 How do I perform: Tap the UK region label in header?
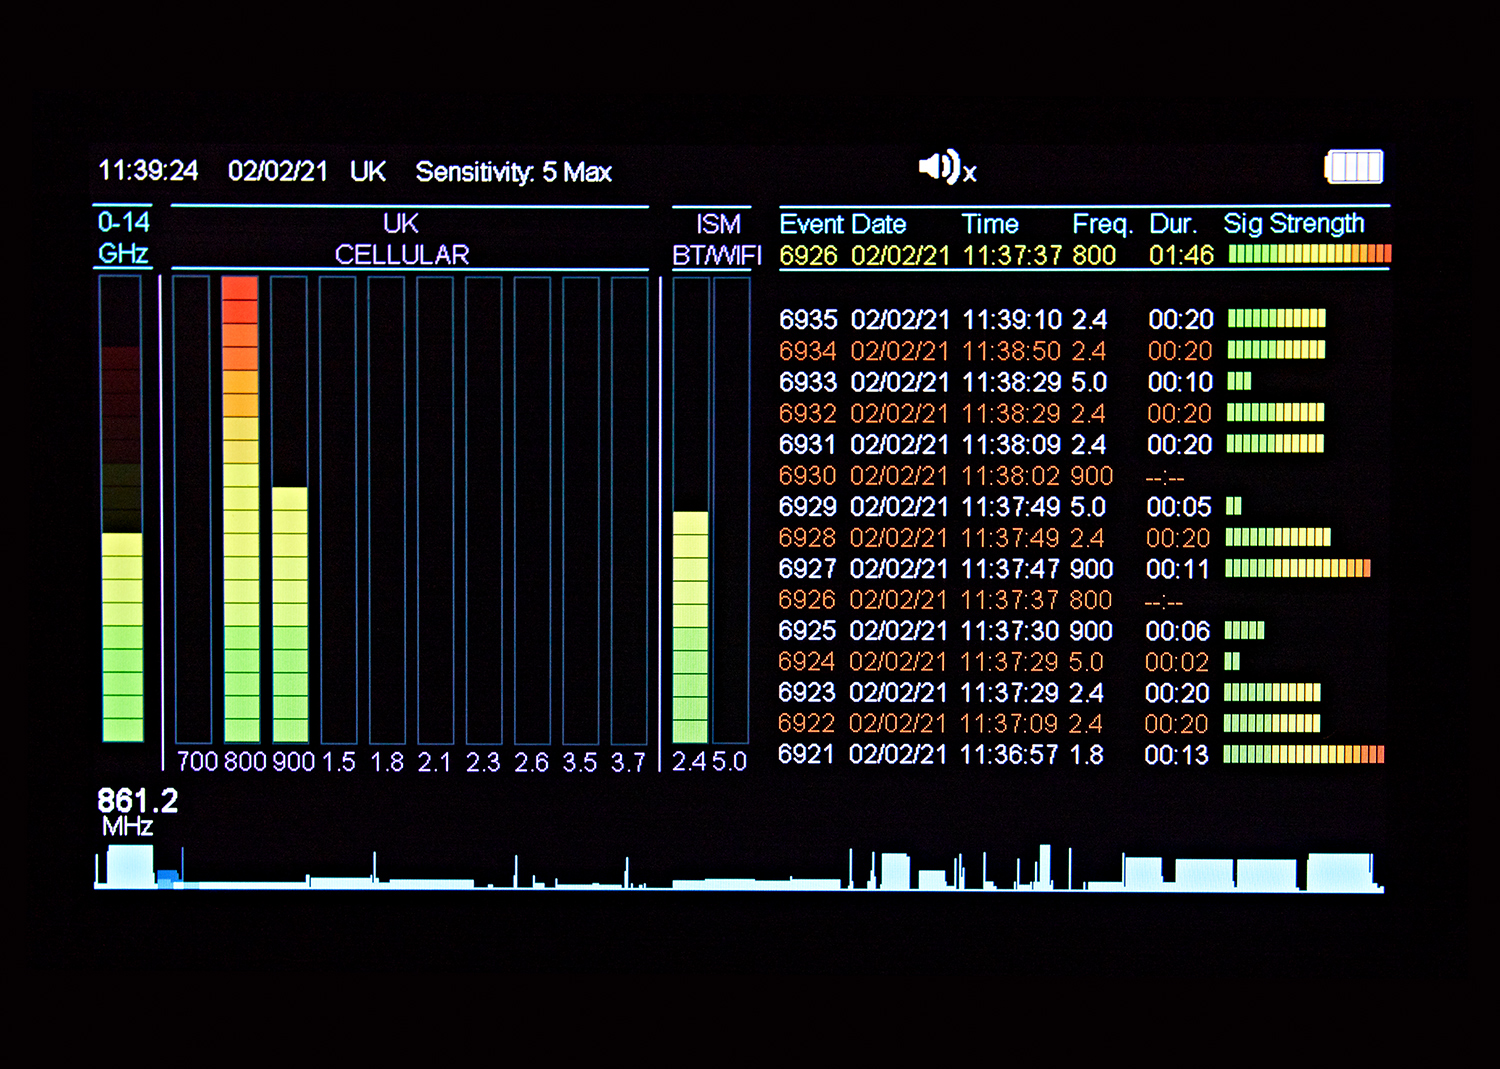click(367, 172)
